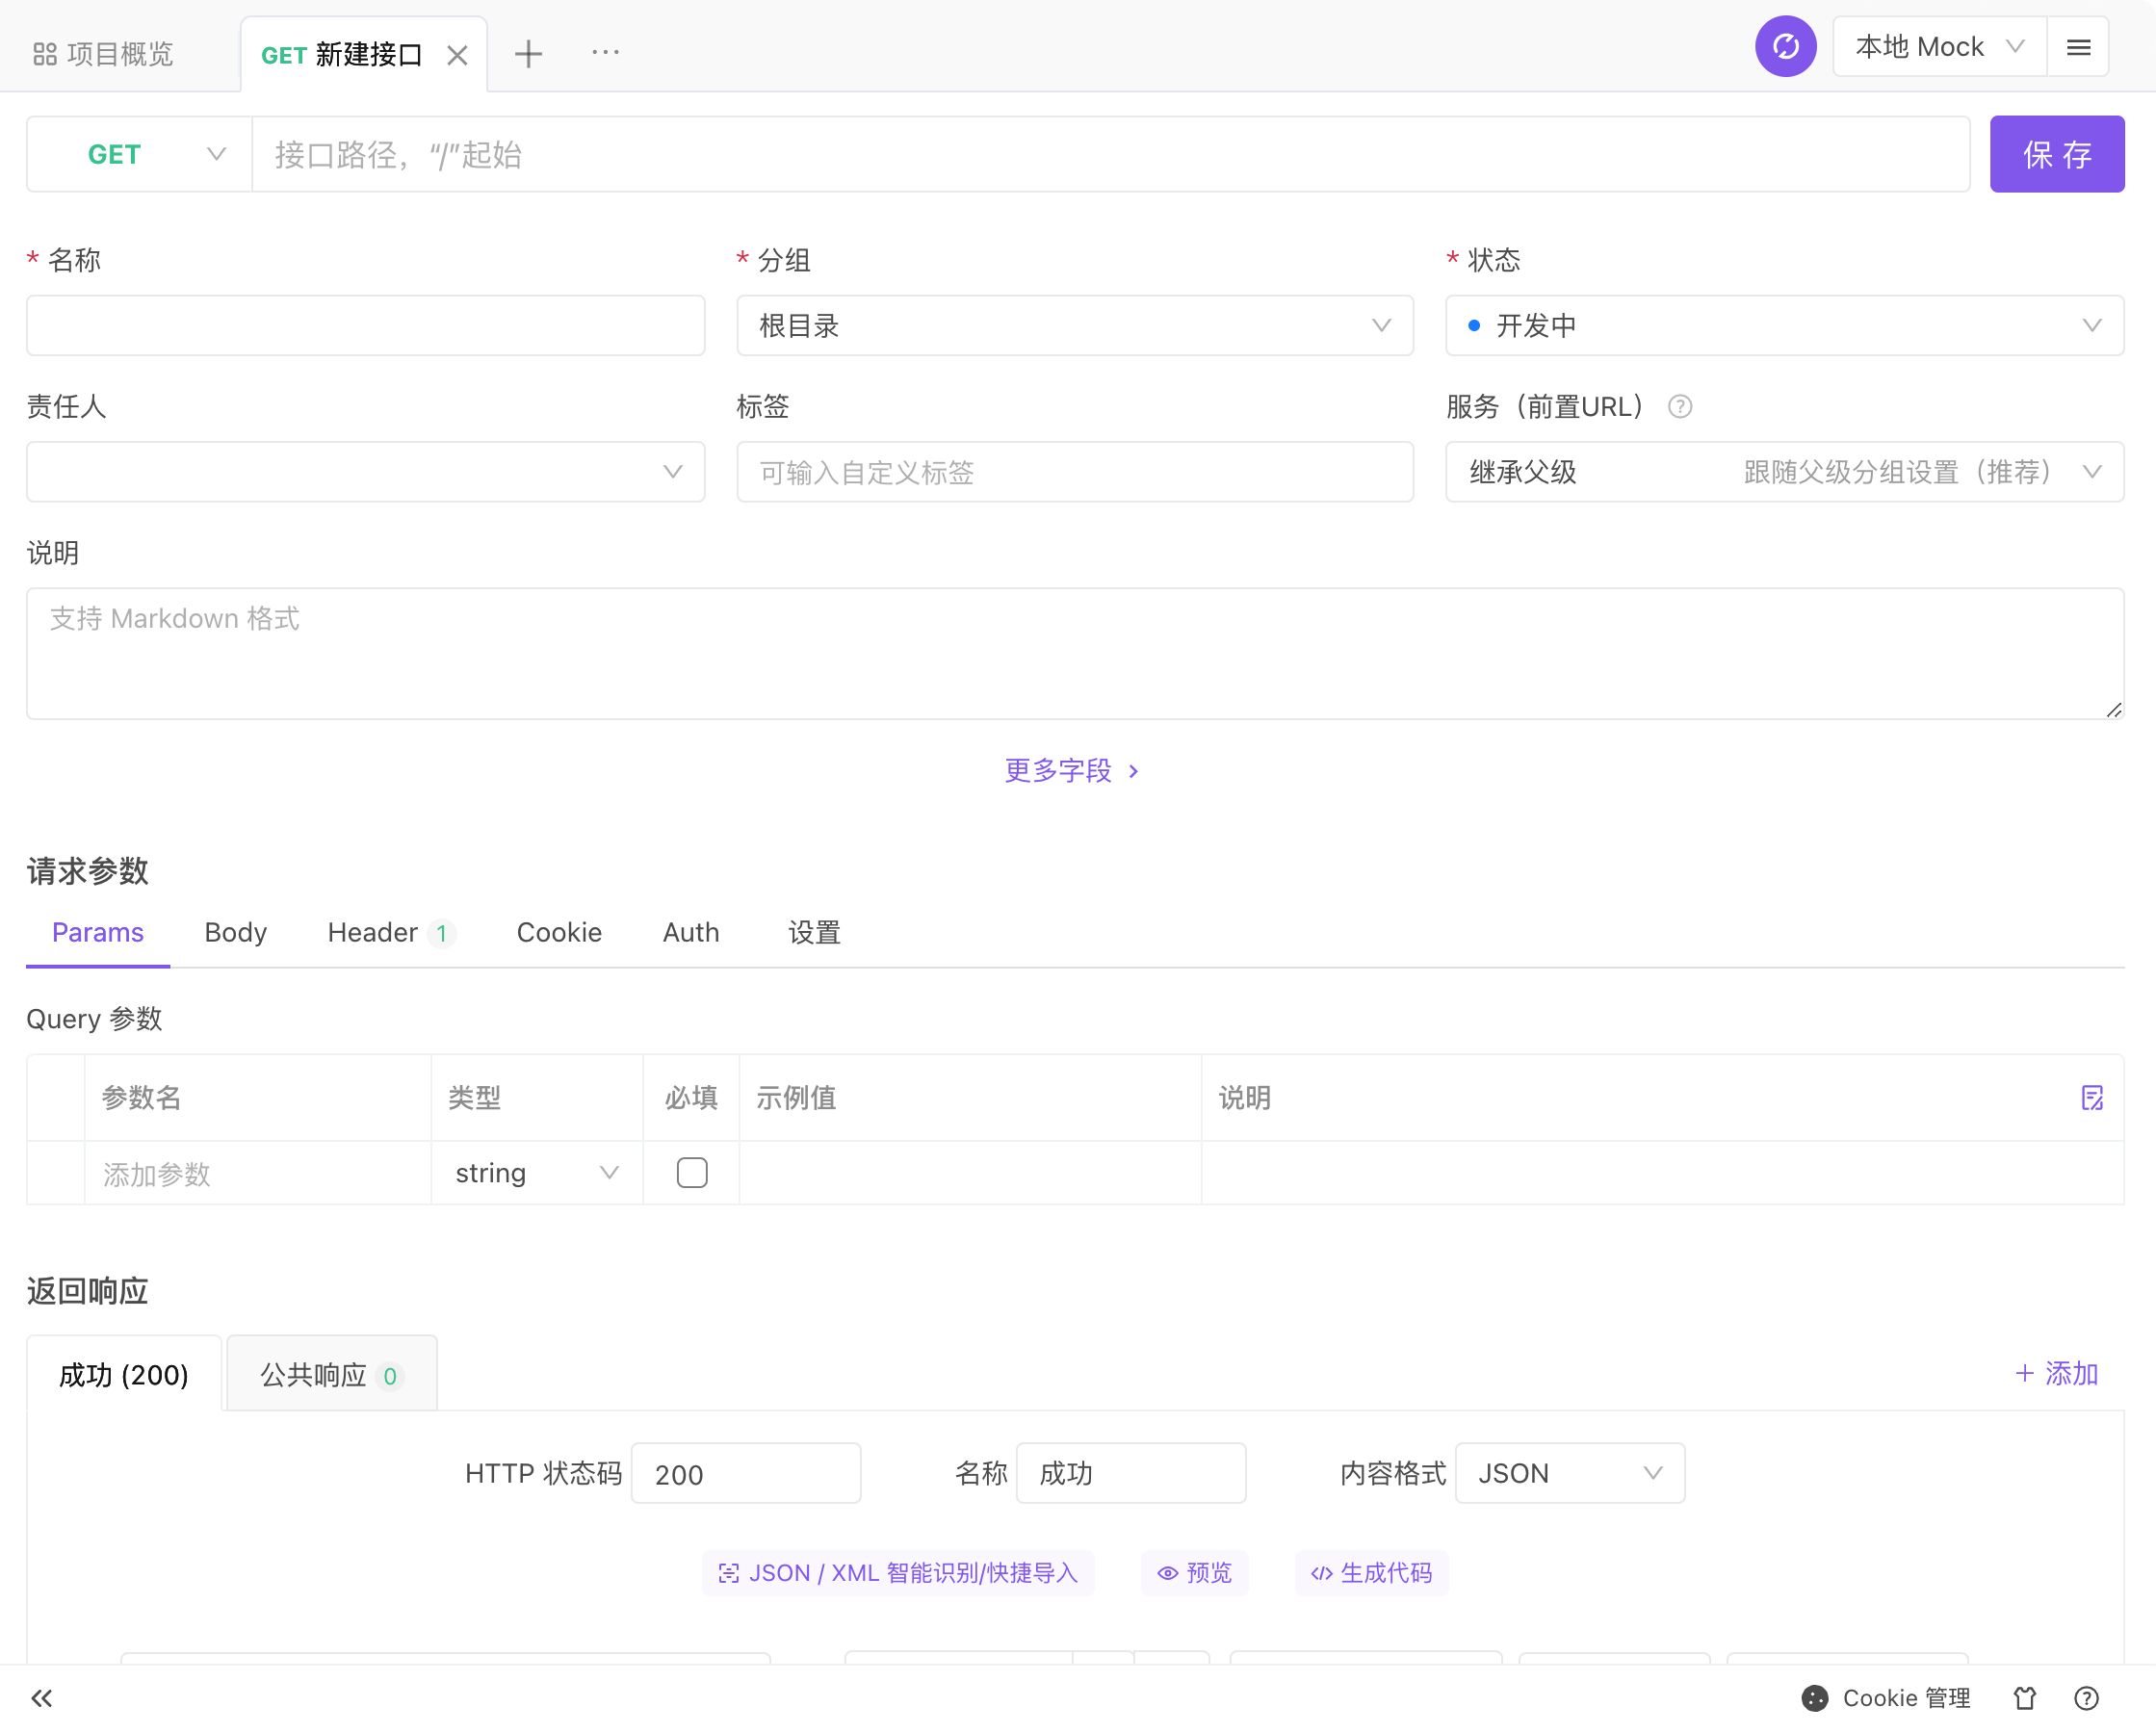Close the 新建接口 tab

[457, 55]
